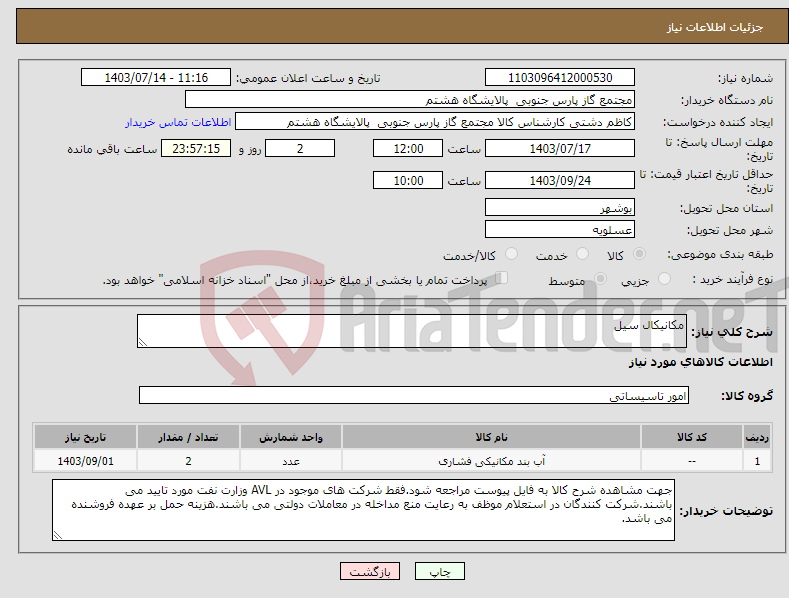Select the متوسط purchase type radio
Viewport: 789px width, 598px height.
click(600, 278)
